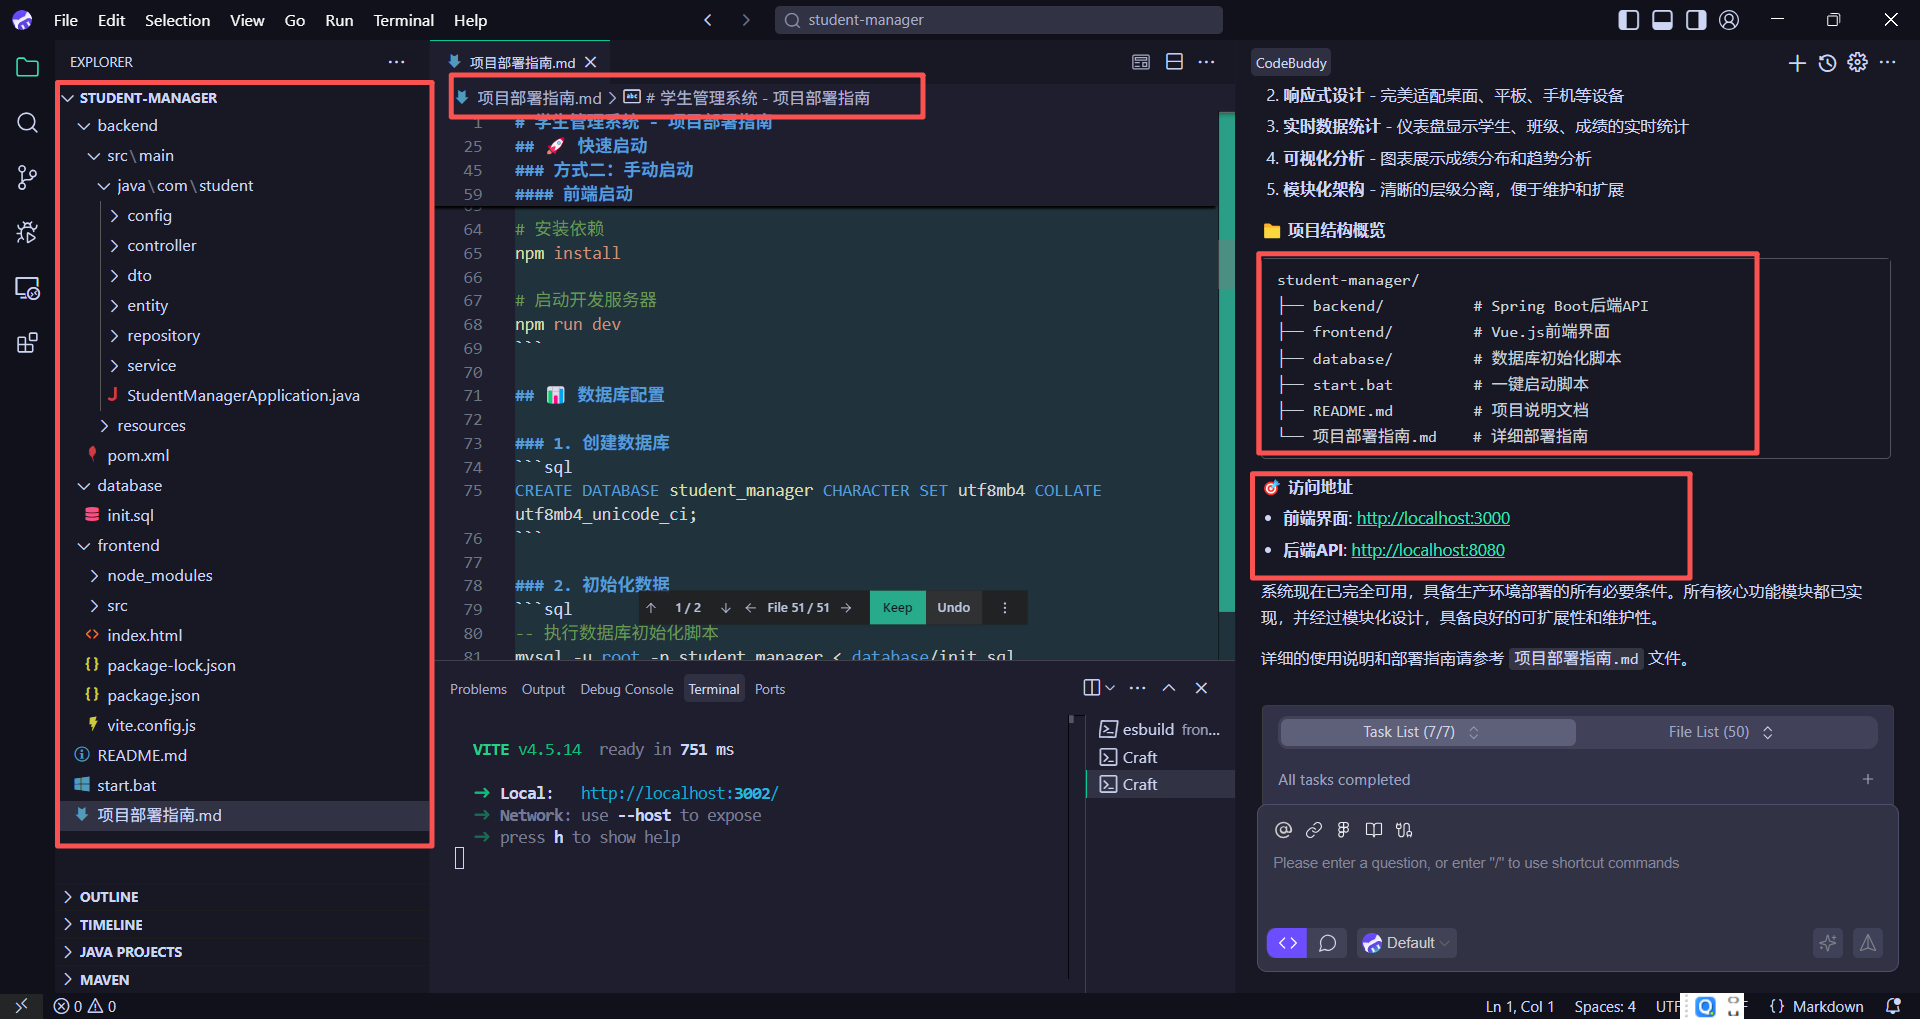Switch to the Problems tab
Screen dimensions: 1920x1019
click(x=478, y=689)
